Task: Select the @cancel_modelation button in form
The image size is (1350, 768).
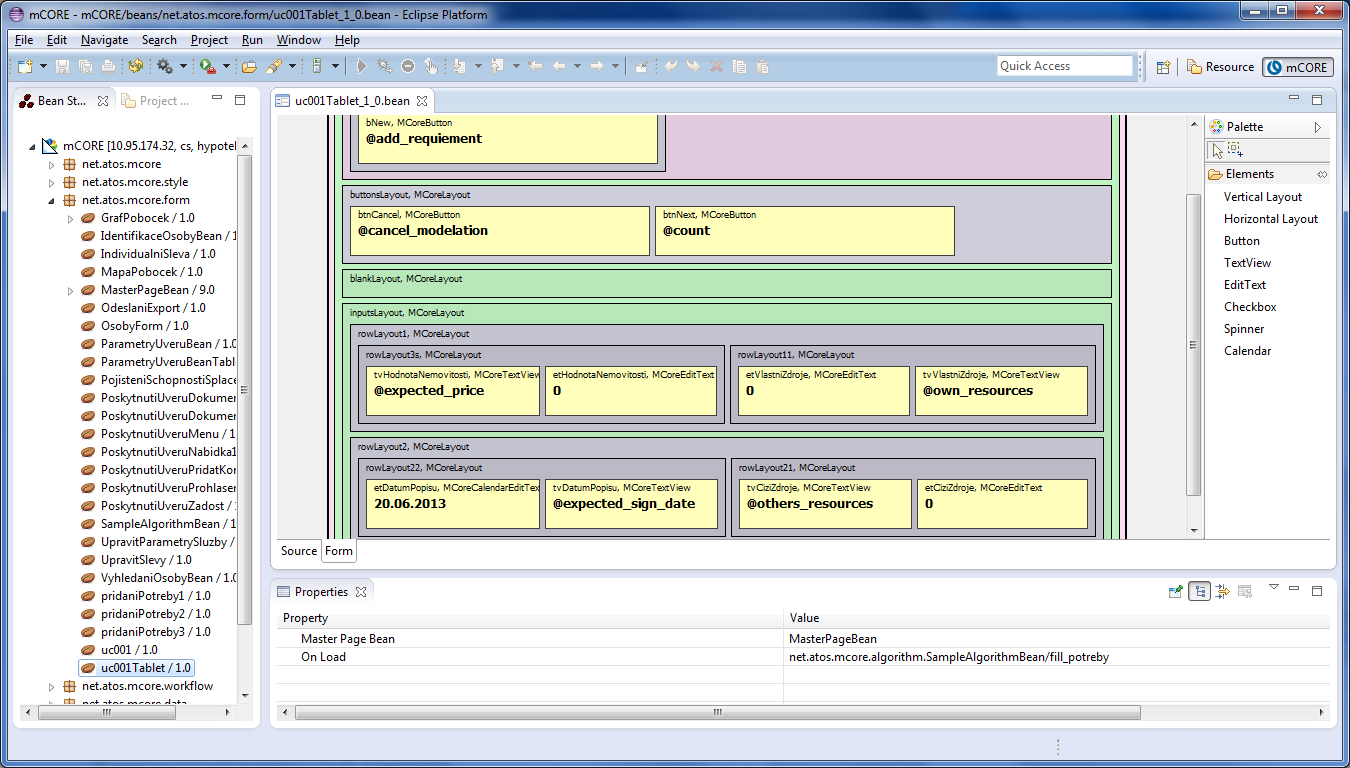Action: click(501, 231)
